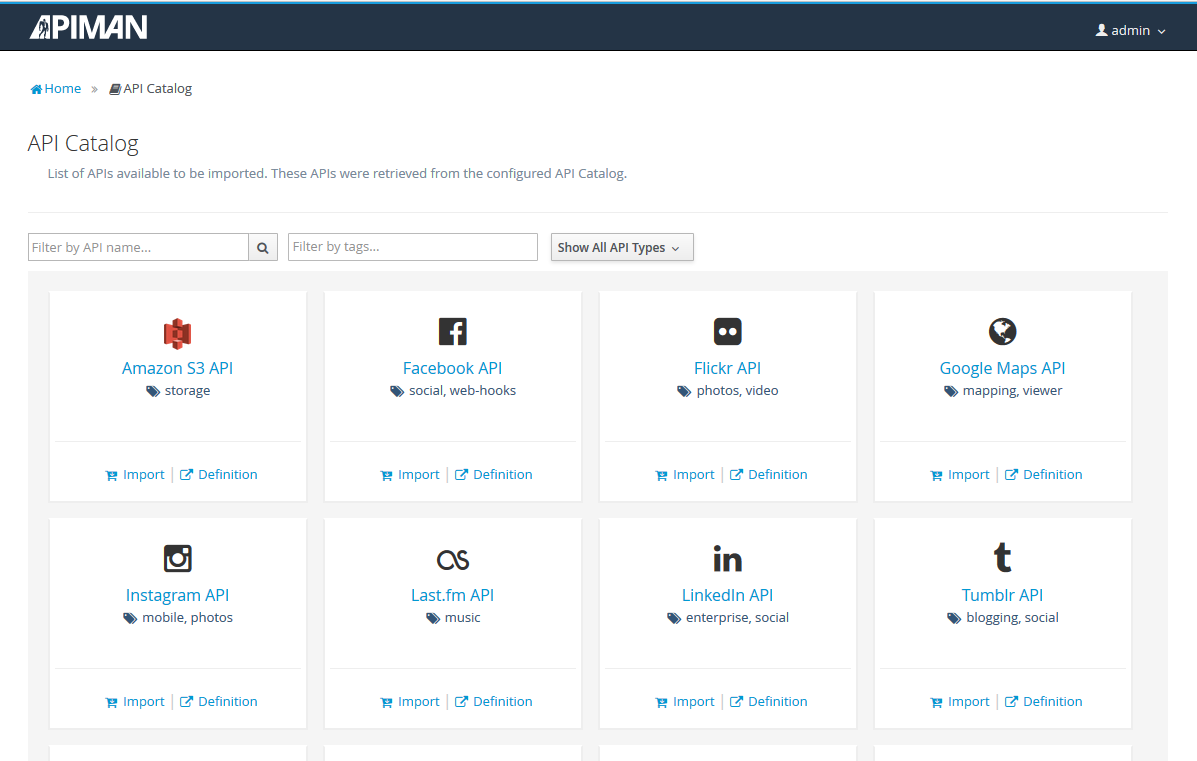Click the tag icon under Google Maps API
This screenshot has width=1197, height=761.
950,392
